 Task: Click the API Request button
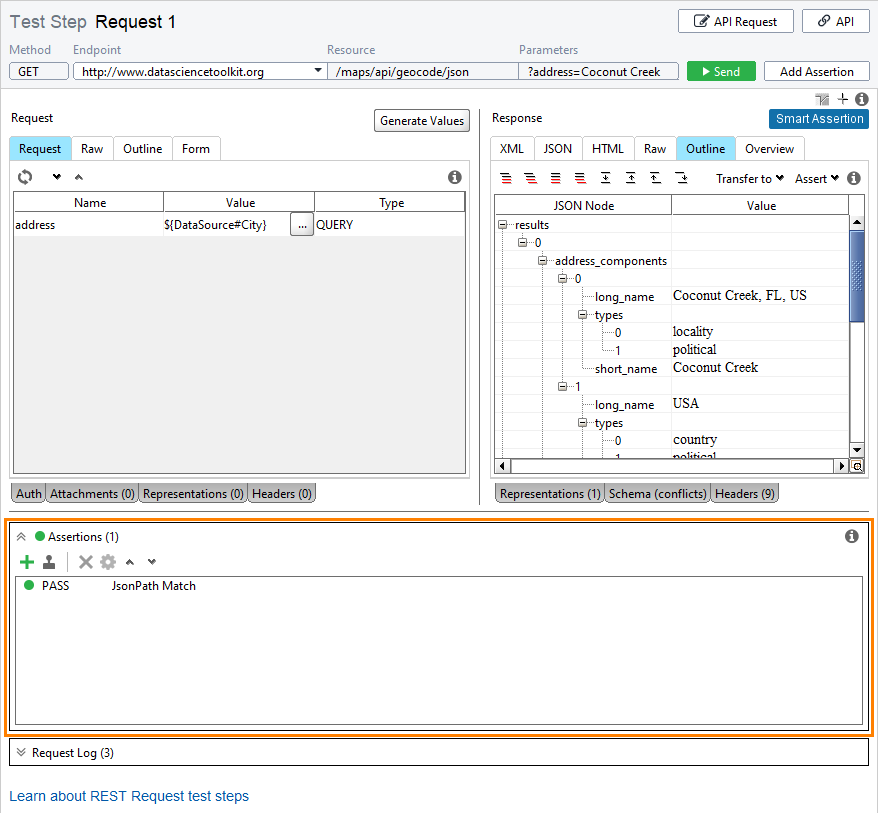[736, 21]
